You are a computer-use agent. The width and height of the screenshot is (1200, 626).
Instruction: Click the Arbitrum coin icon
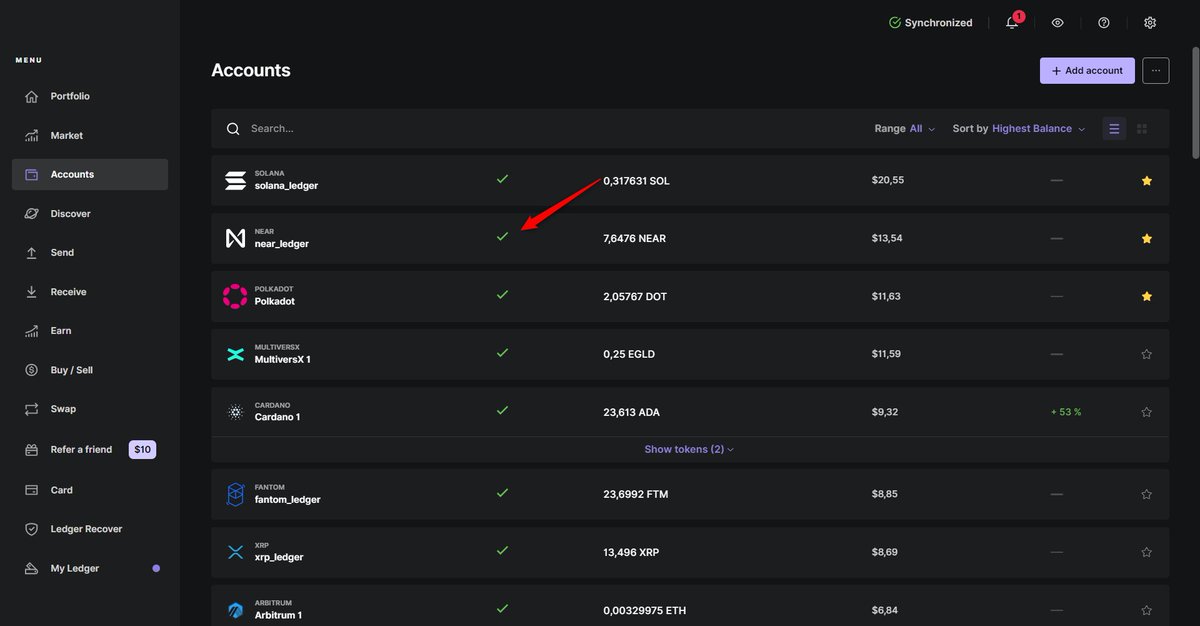(235, 610)
